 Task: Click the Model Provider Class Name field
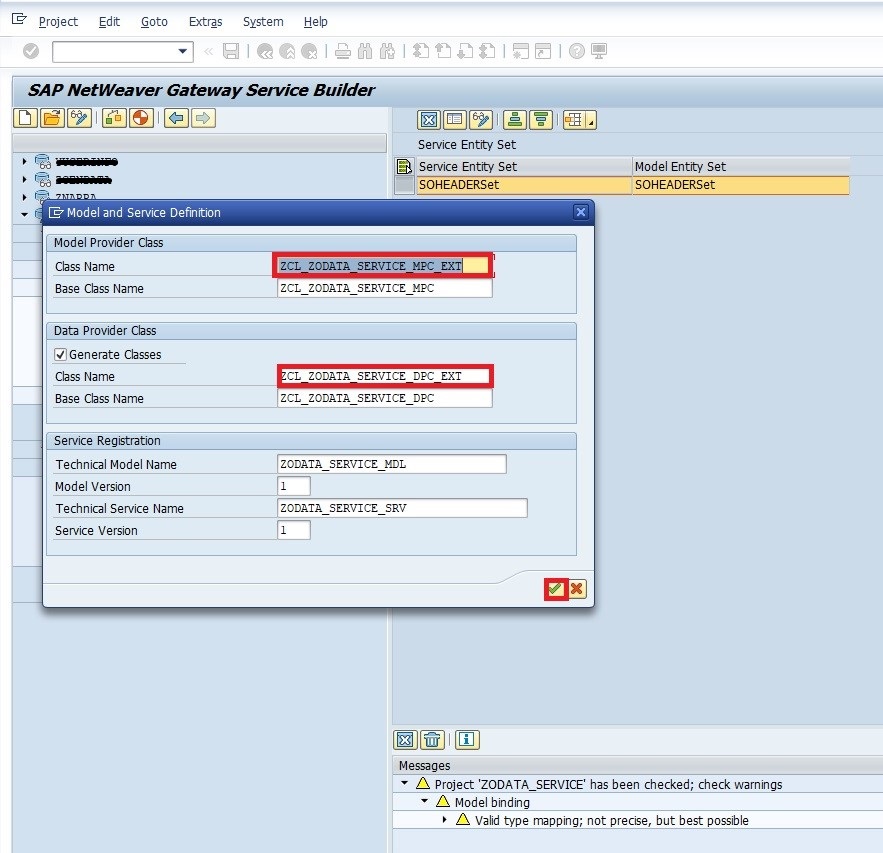pyautogui.click(x=384, y=266)
